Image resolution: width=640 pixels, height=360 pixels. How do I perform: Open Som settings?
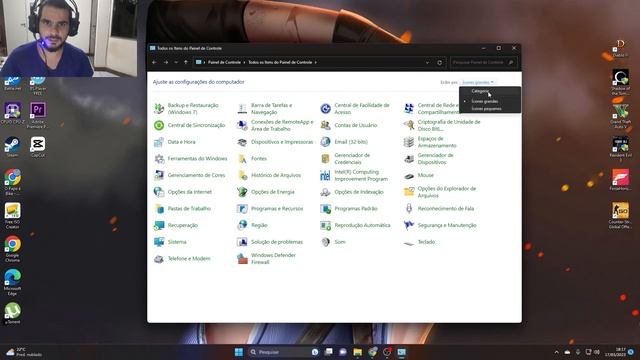[333, 242]
